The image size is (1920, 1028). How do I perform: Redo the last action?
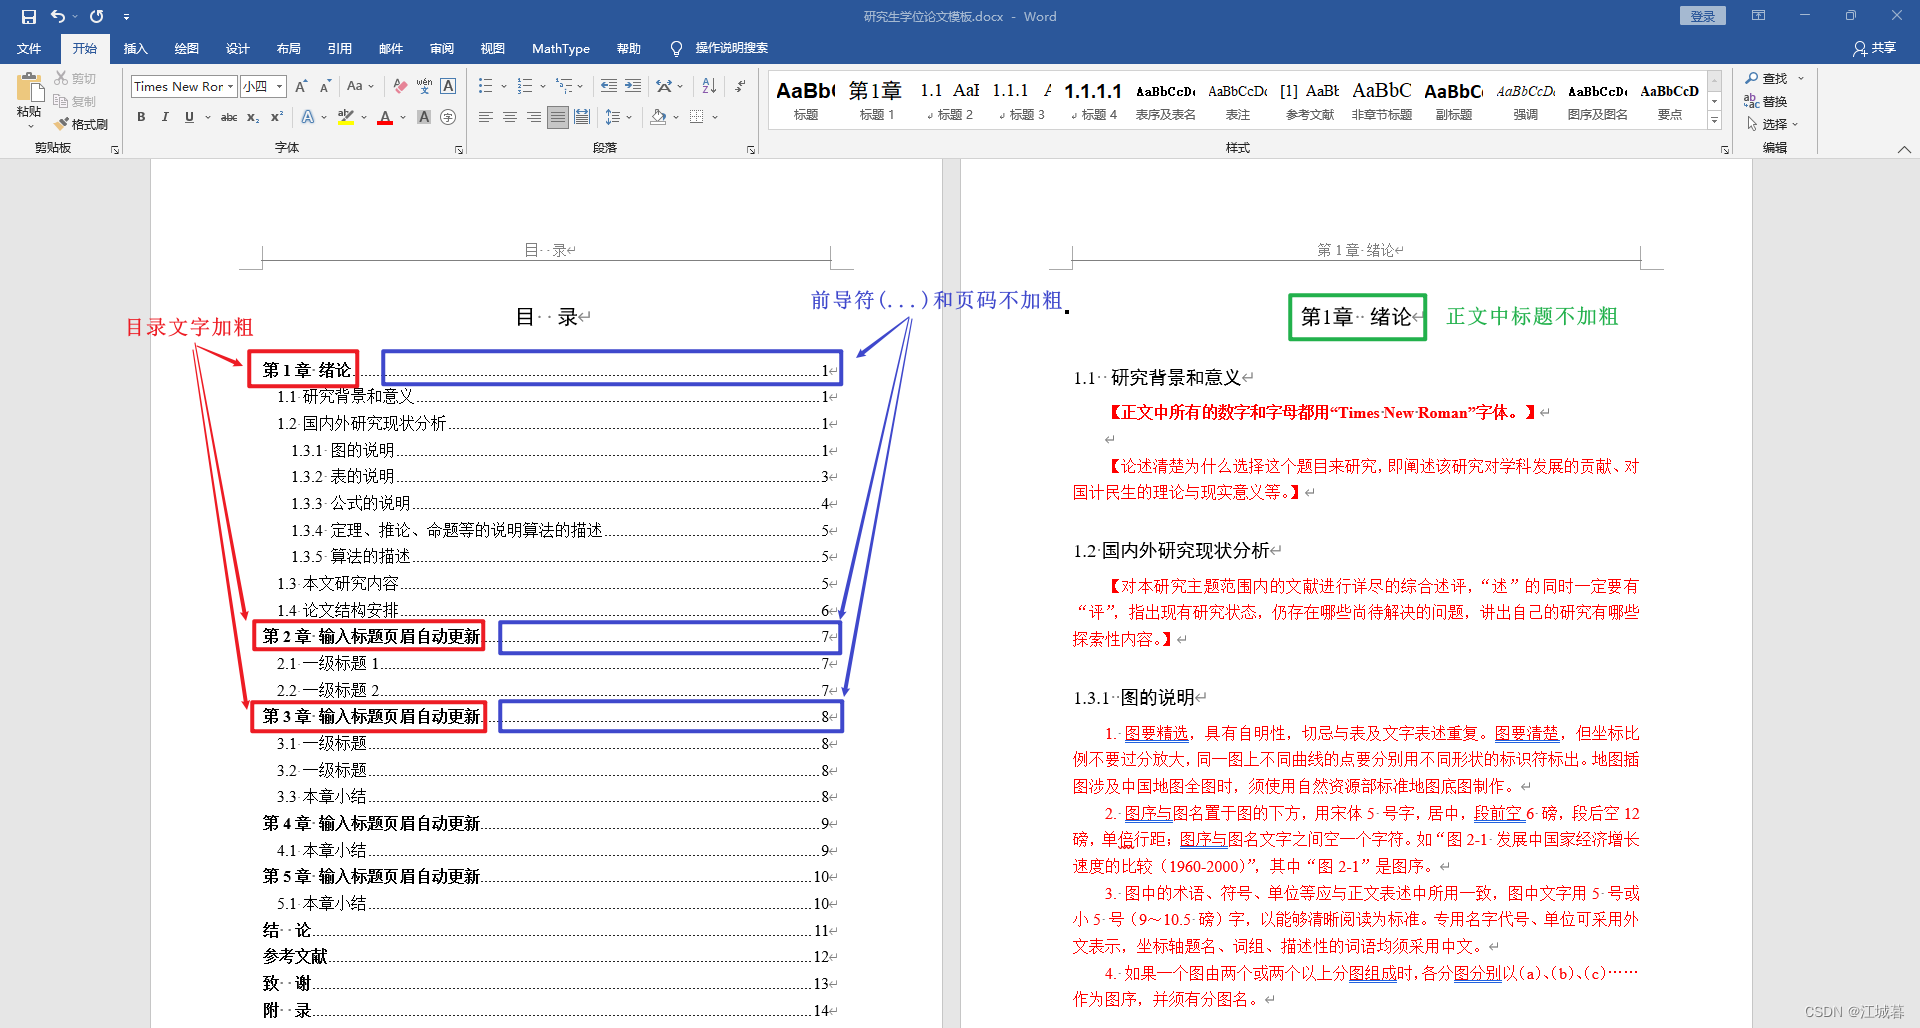coord(97,16)
